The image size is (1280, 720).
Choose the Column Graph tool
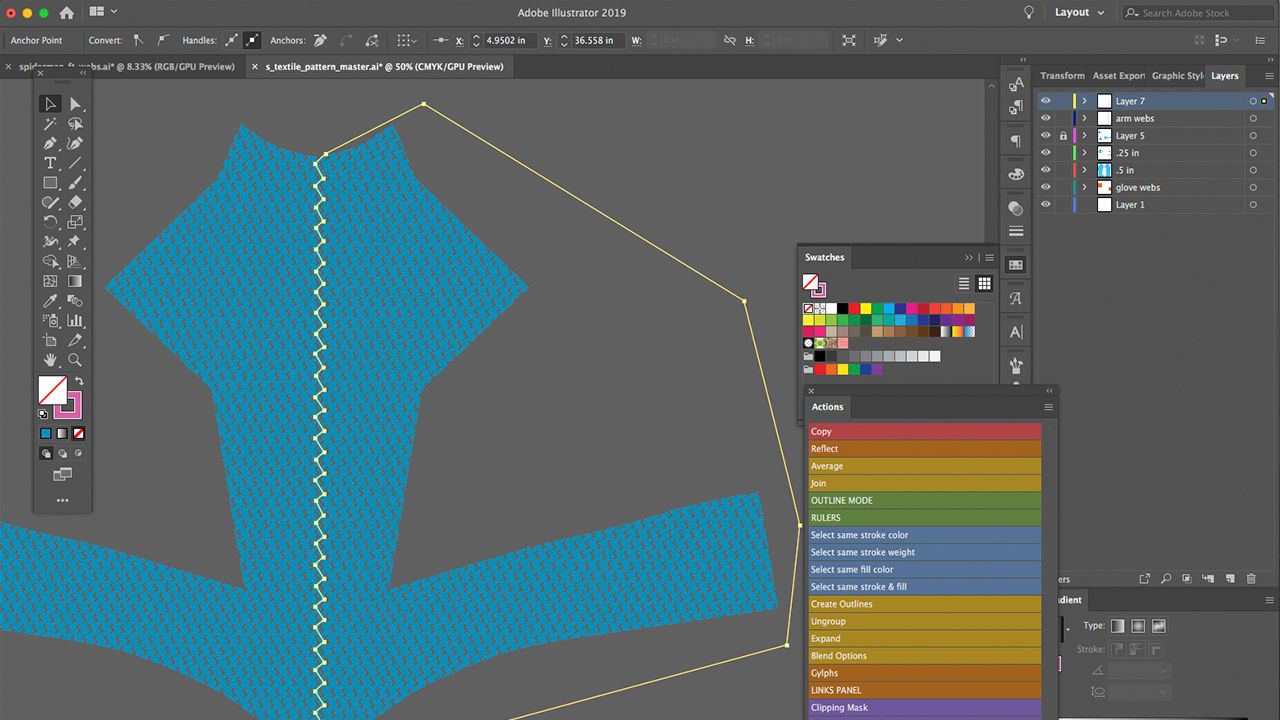[75, 321]
